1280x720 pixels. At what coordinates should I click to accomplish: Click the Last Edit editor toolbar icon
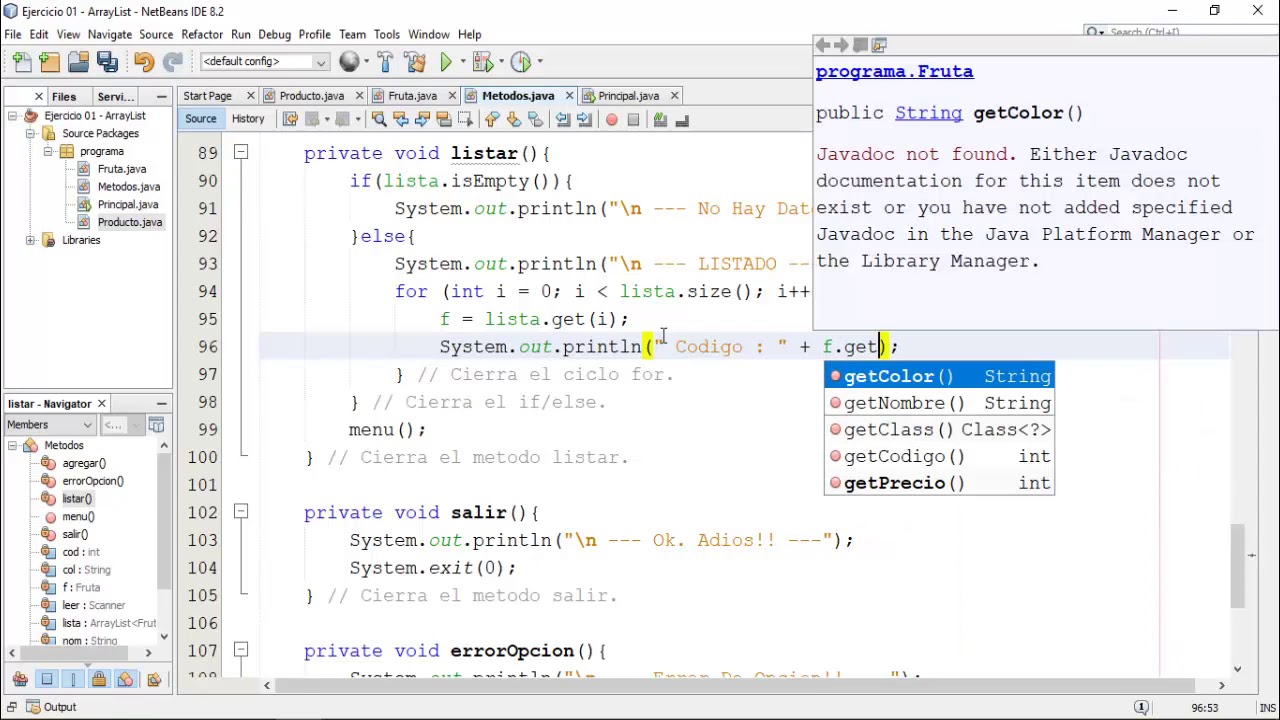point(290,120)
